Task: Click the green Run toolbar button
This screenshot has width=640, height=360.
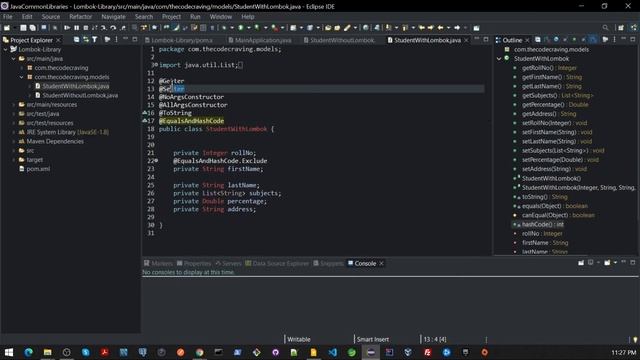Action: click(x=241, y=28)
